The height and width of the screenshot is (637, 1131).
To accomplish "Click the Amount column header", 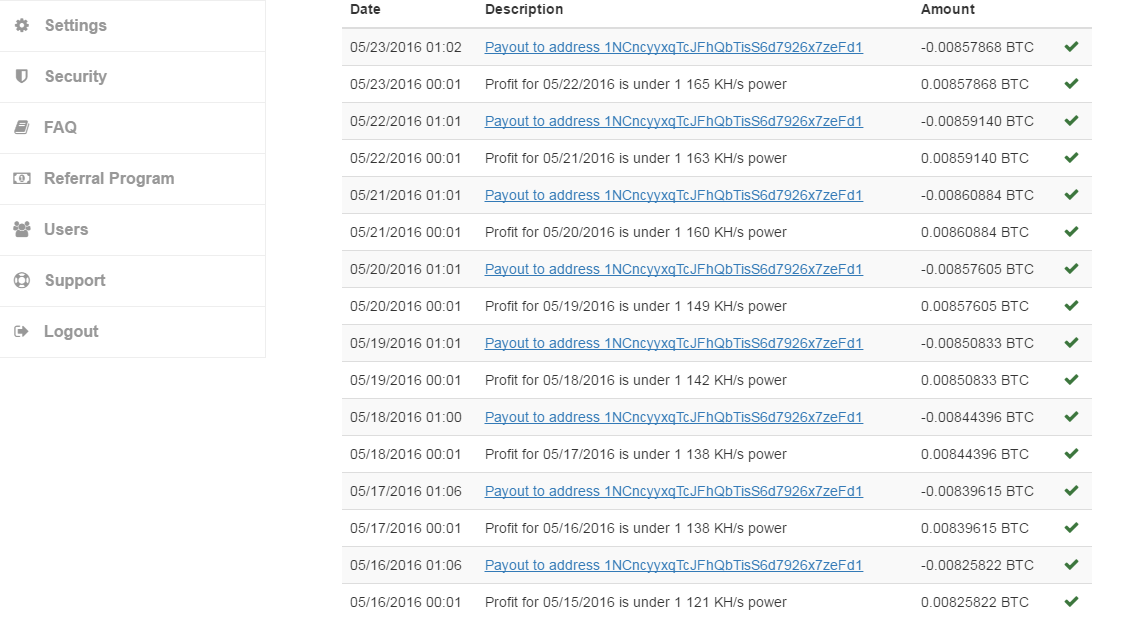I will 947,9.
